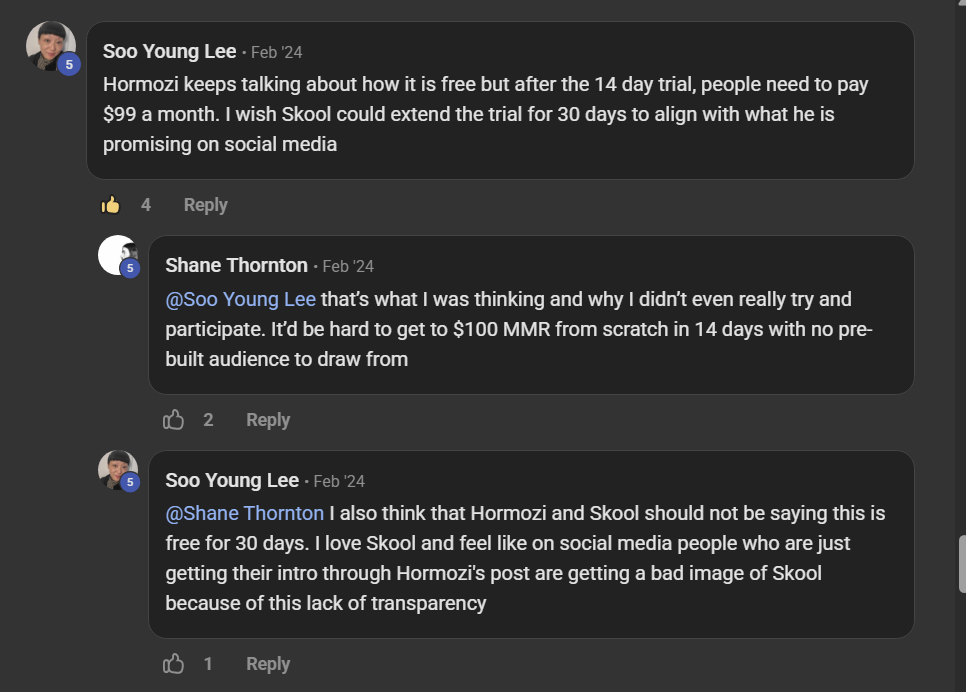View the 4 likes count on top comment
Viewport: 966px width, 692px height.
(146, 205)
